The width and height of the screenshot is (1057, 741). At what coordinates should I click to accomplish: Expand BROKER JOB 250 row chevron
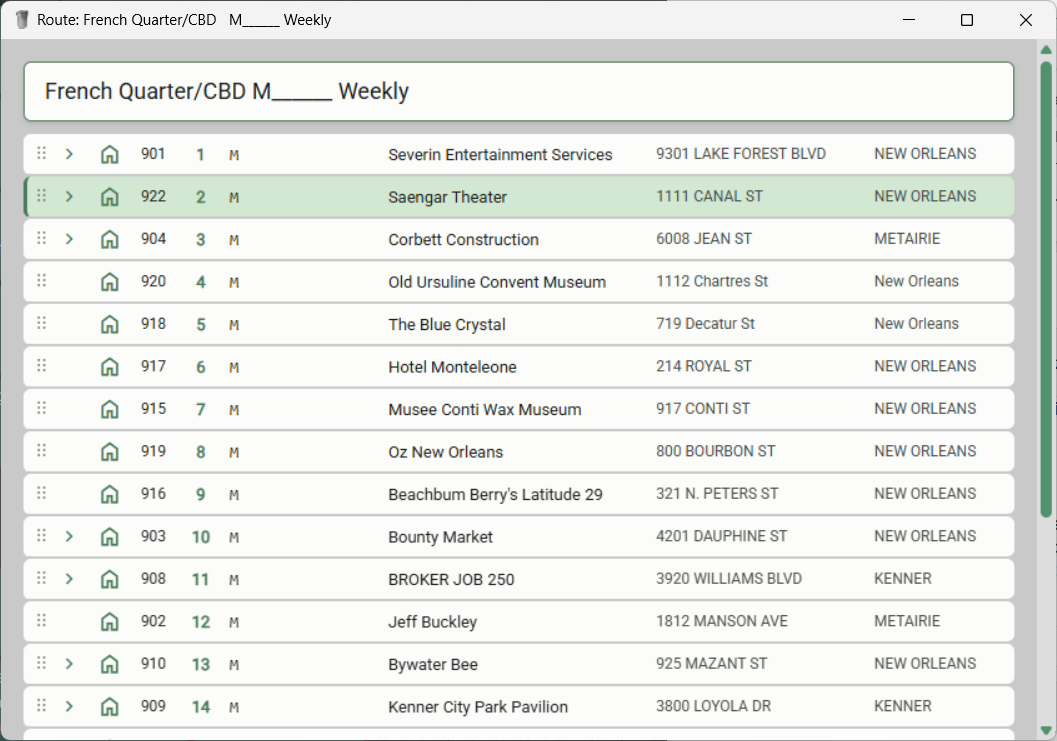click(69, 579)
